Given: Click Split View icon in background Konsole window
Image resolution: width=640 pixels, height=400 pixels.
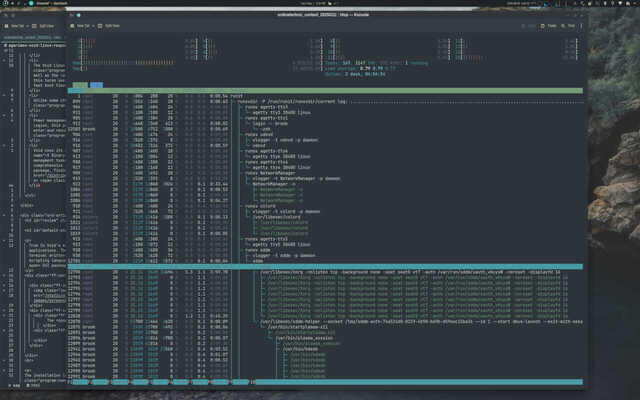Looking at the screenshot, I should click(34, 26).
